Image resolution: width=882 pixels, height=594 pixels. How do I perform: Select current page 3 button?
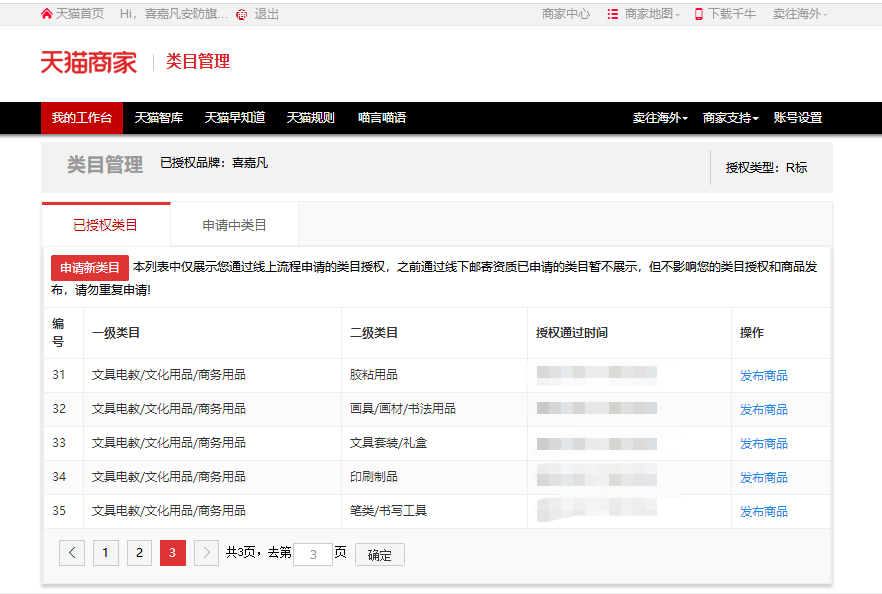coord(173,553)
